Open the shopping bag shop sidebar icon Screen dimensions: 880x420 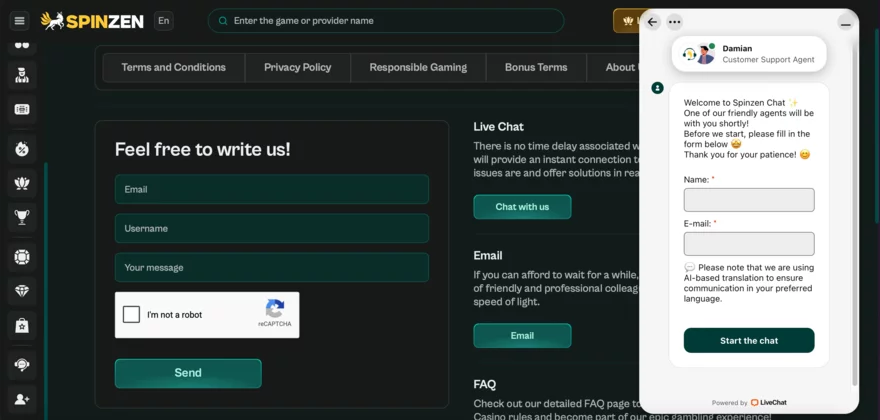22,326
